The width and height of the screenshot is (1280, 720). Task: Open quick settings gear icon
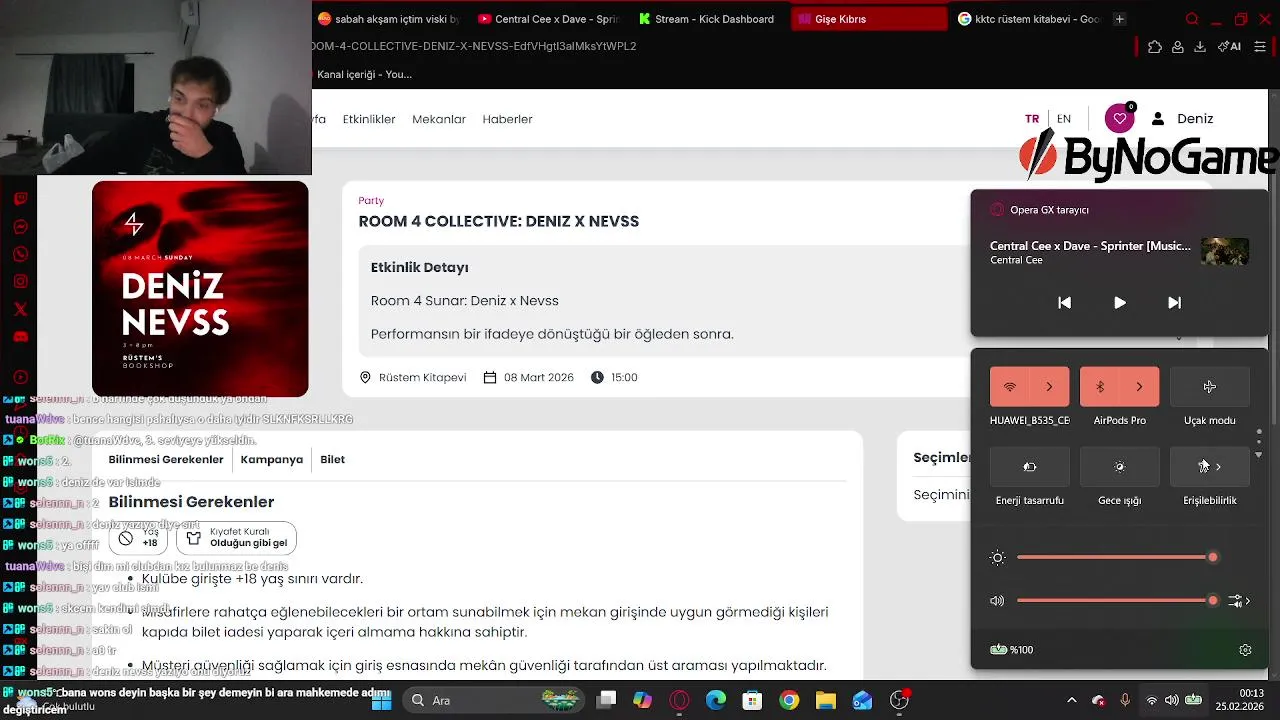click(1245, 650)
